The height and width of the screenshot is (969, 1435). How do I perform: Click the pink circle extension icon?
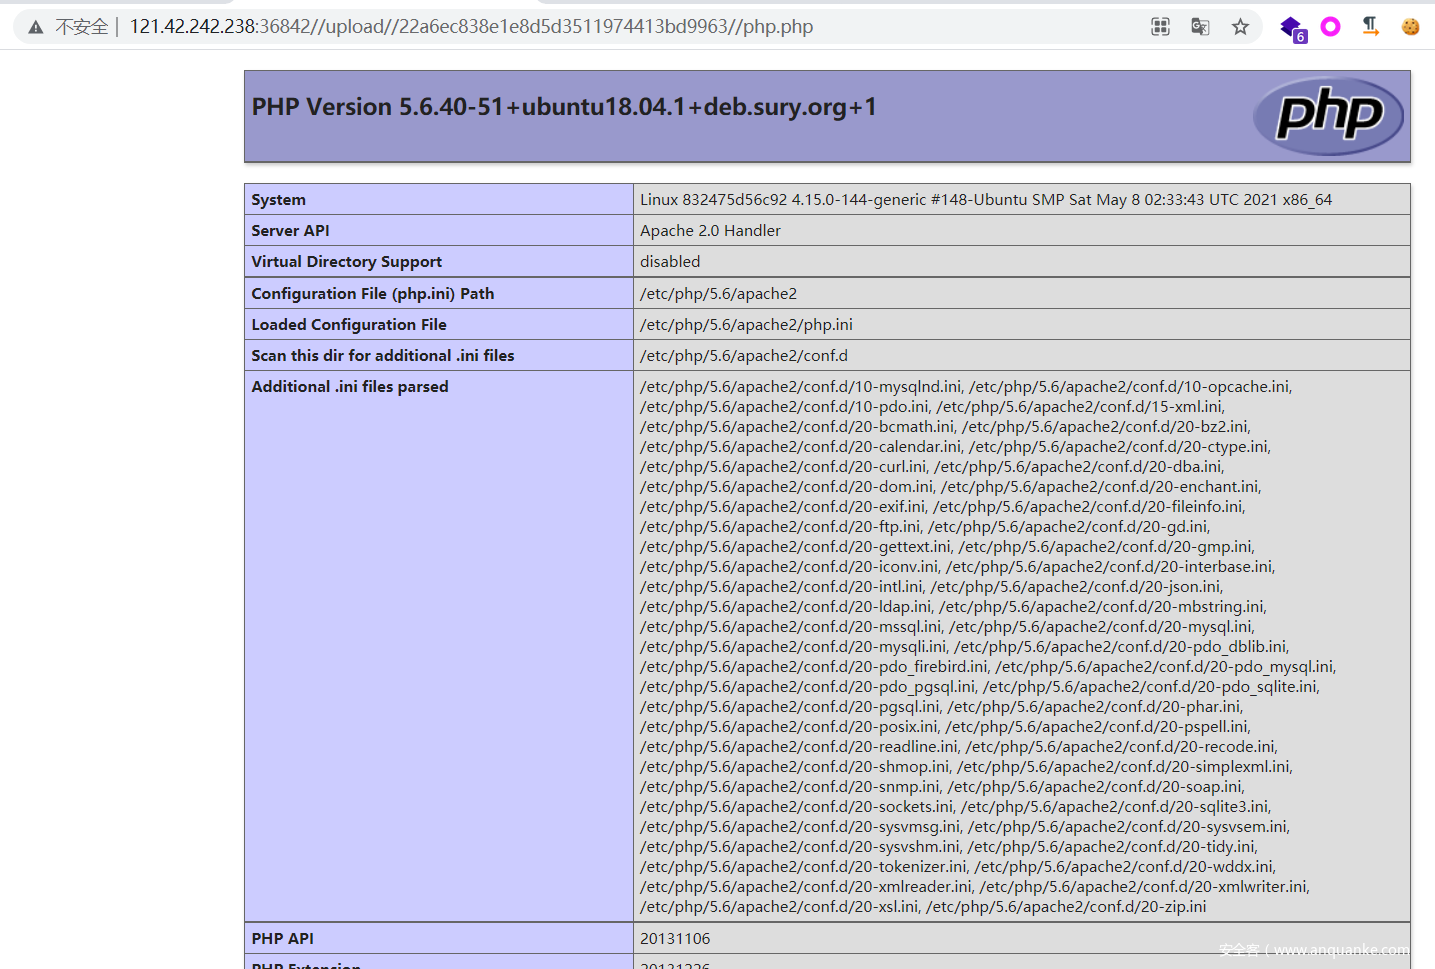tap(1330, 27)
